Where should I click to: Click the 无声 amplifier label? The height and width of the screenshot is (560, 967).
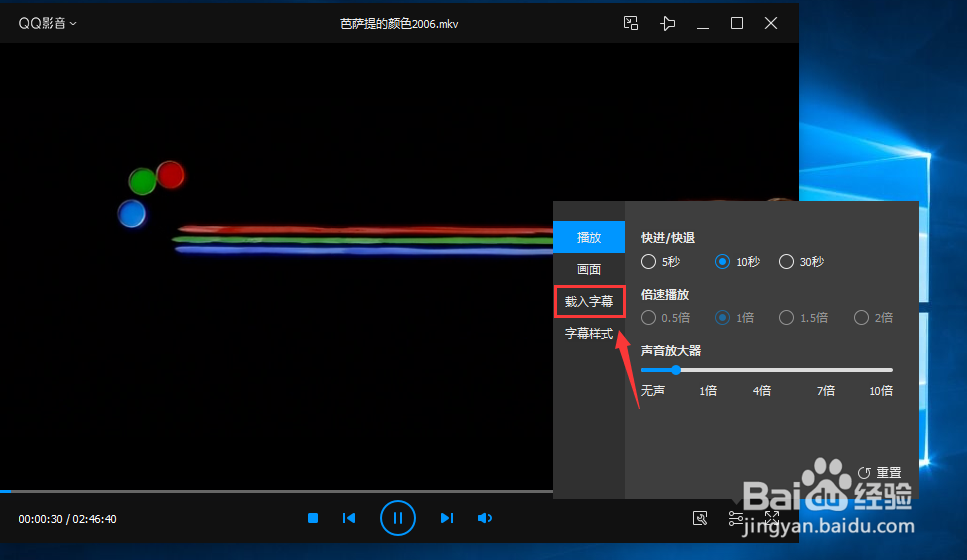pos(652,390)
